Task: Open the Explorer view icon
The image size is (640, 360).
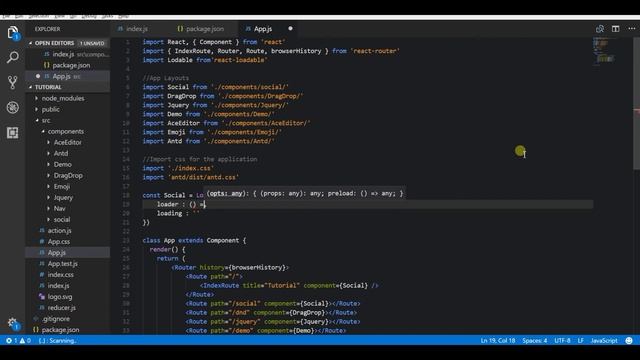Action: point(13,33)
